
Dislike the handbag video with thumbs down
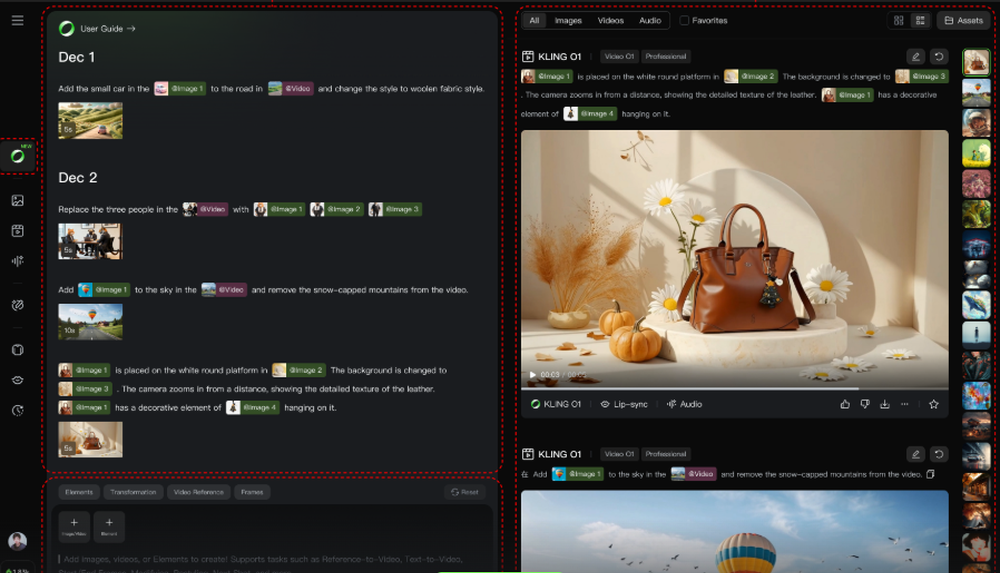pyautogui.click(x=865, y=404)
